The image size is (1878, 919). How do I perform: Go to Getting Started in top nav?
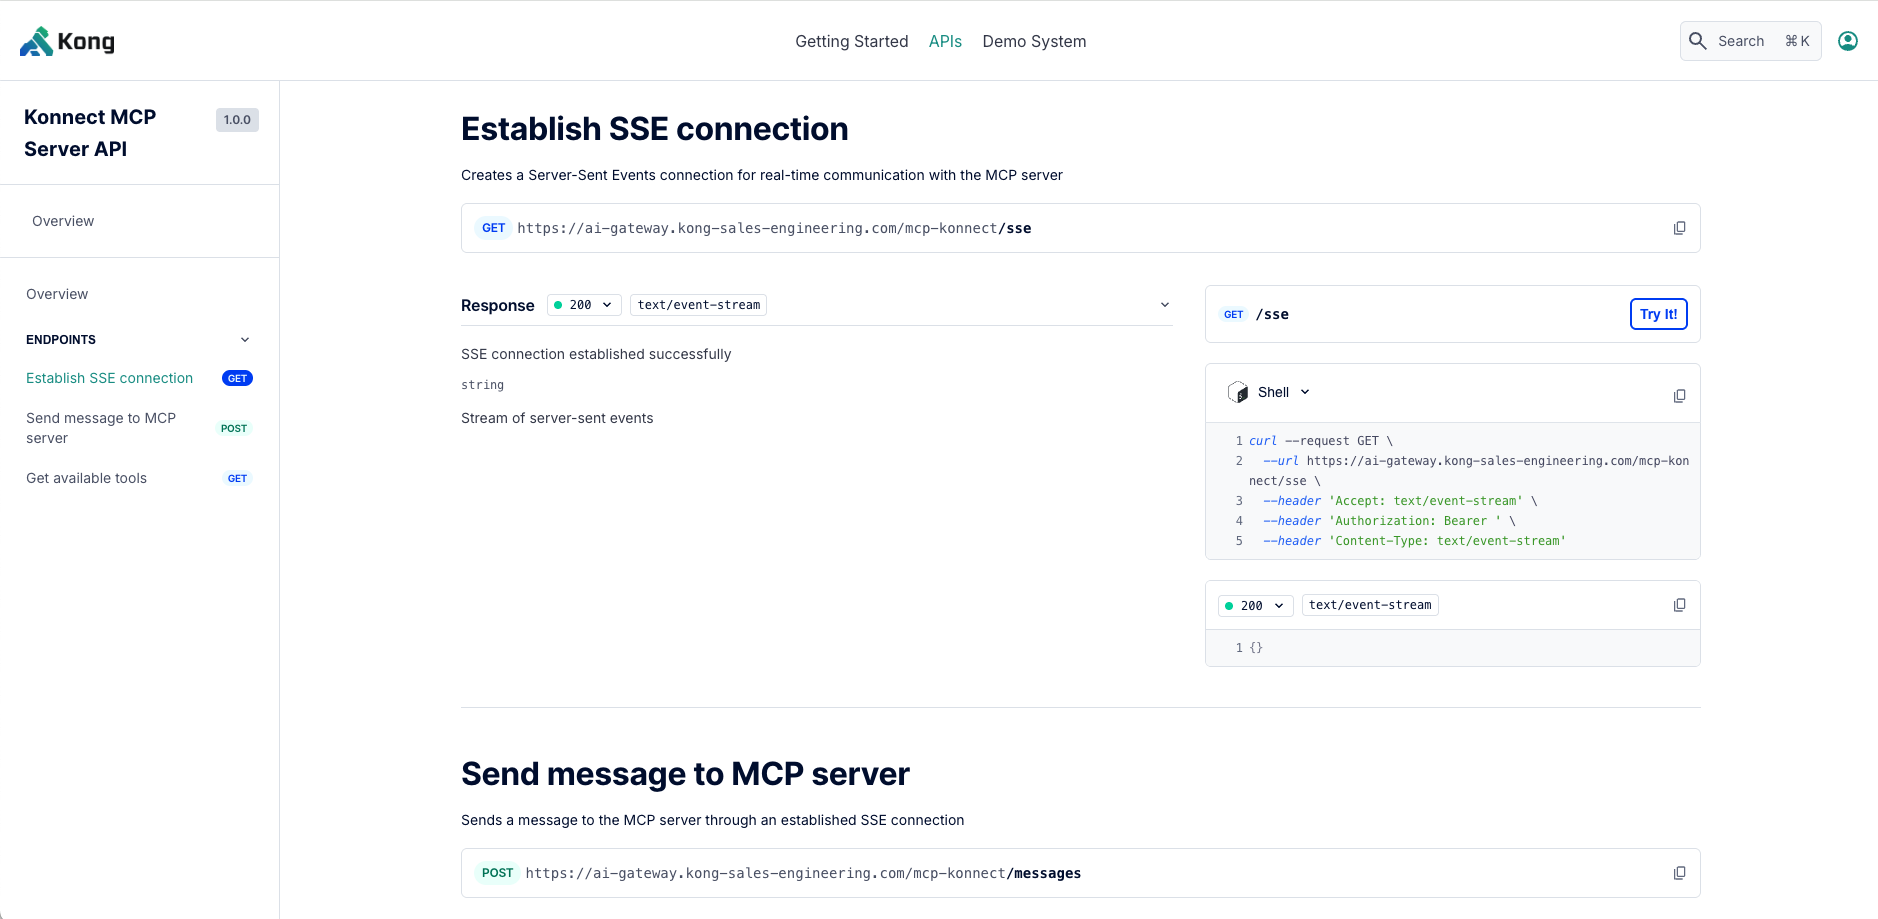coord(851,41)
